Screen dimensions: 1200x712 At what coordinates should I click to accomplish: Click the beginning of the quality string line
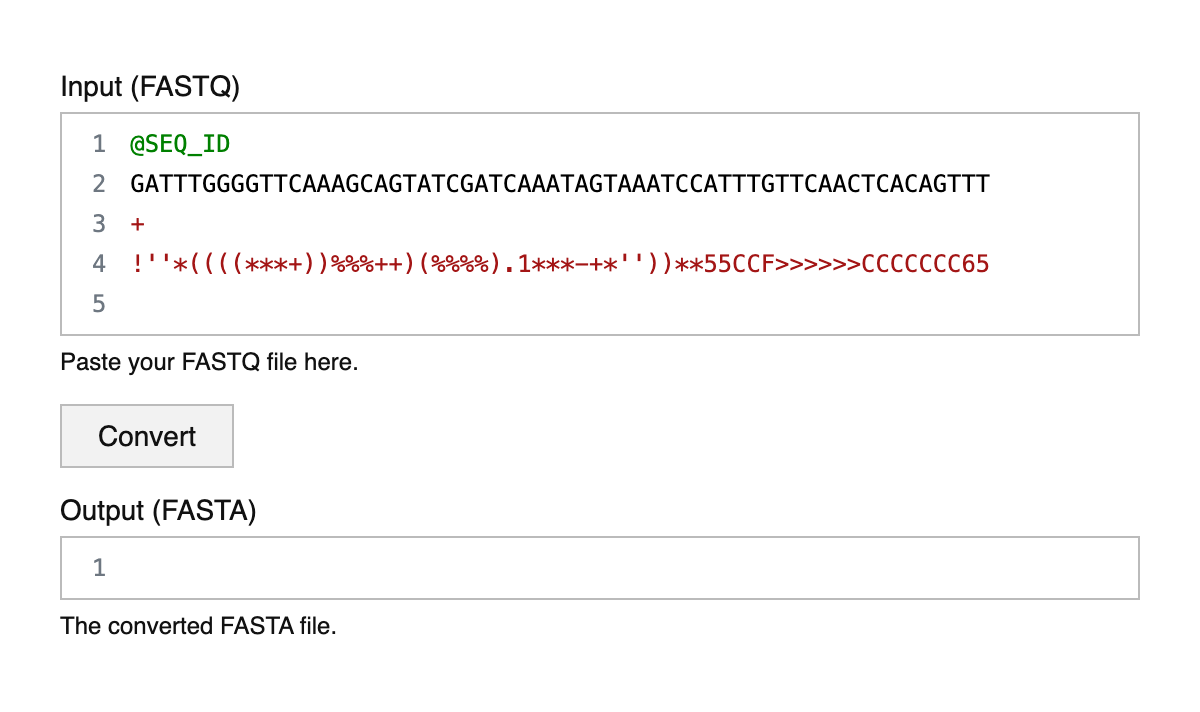pyautogui.click(x=133, y=264)
